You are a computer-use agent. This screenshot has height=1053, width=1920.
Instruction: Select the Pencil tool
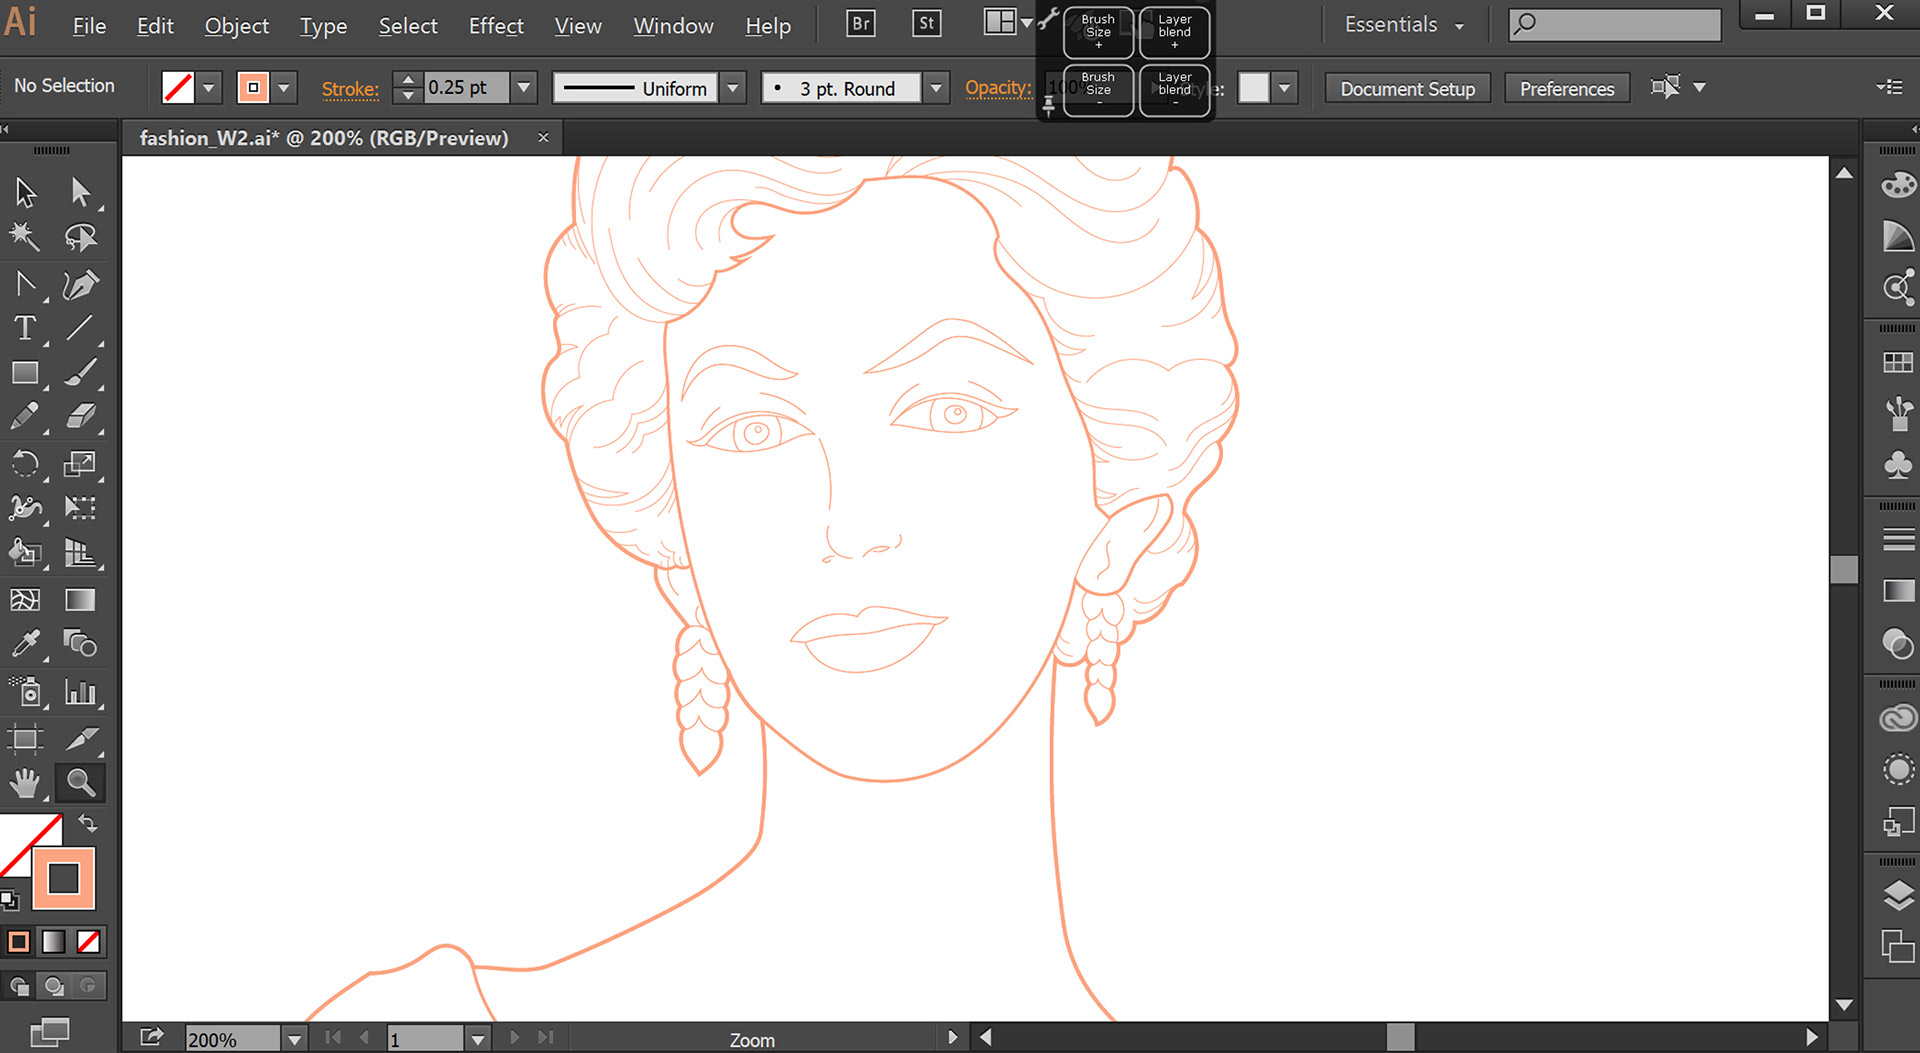tap(25, 416)
